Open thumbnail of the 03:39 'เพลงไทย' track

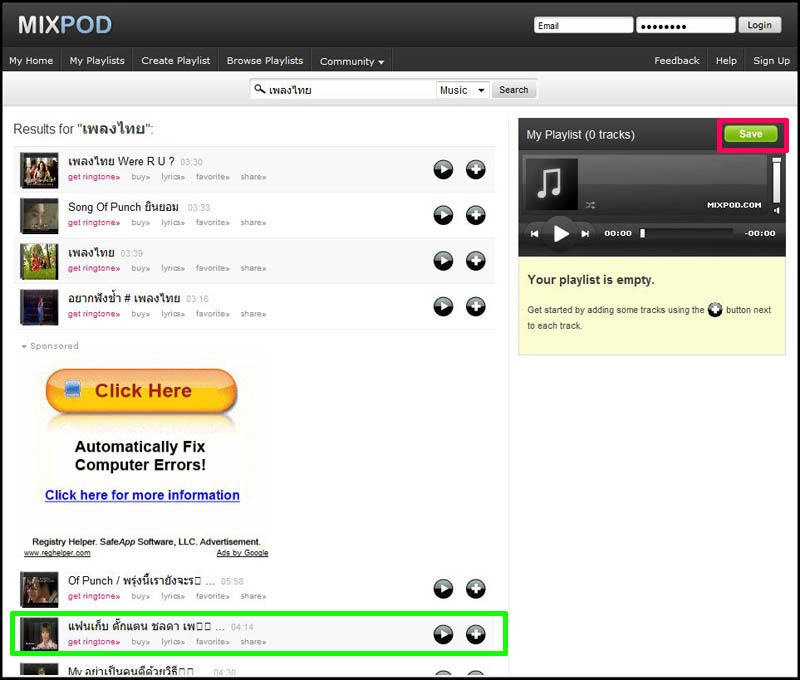click(x=39, y=262)
